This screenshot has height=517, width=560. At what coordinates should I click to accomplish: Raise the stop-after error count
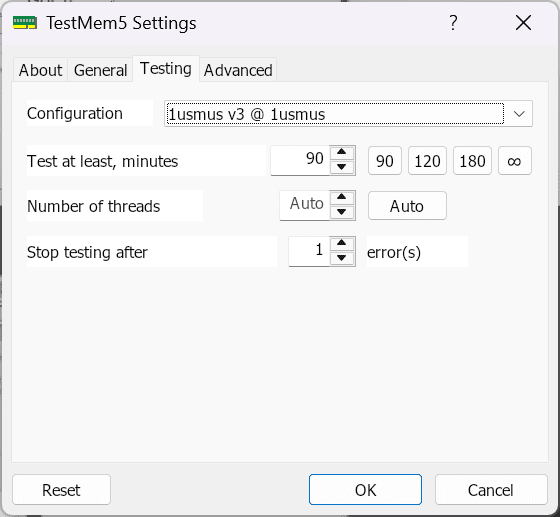342,244
